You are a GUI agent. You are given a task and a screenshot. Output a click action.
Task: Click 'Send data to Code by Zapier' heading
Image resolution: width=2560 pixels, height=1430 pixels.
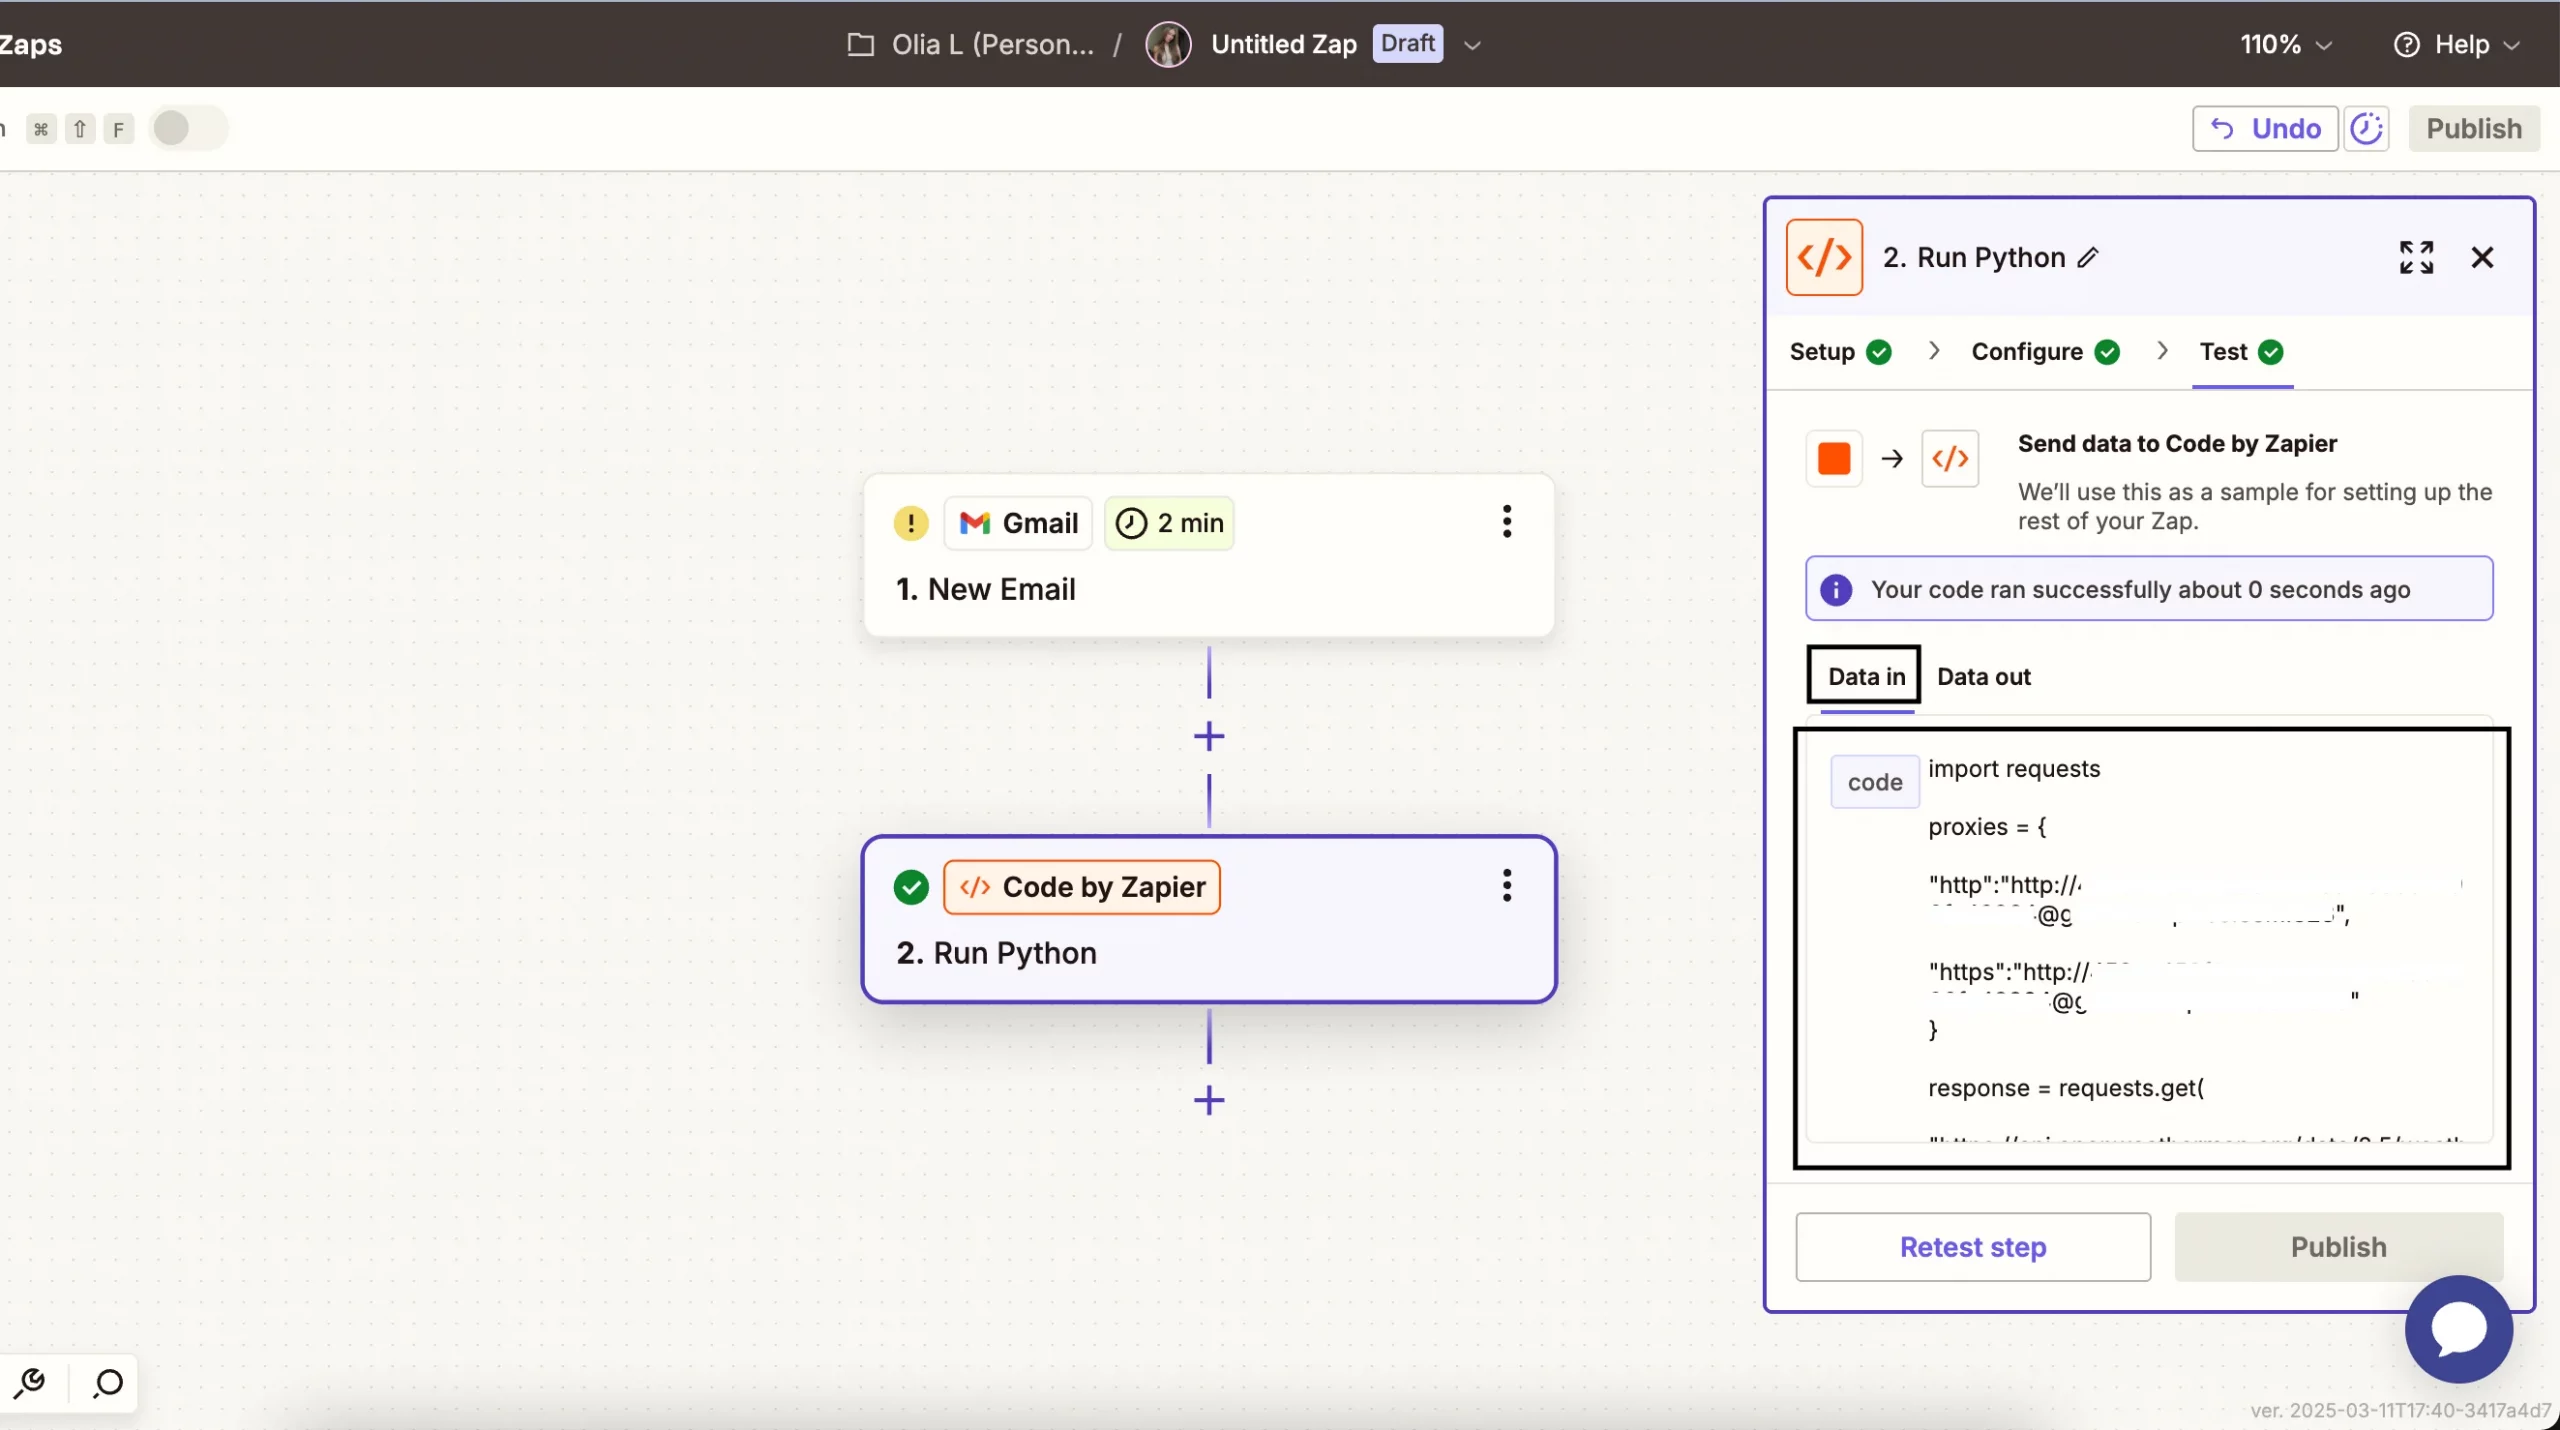click(x=2176, y=443)
